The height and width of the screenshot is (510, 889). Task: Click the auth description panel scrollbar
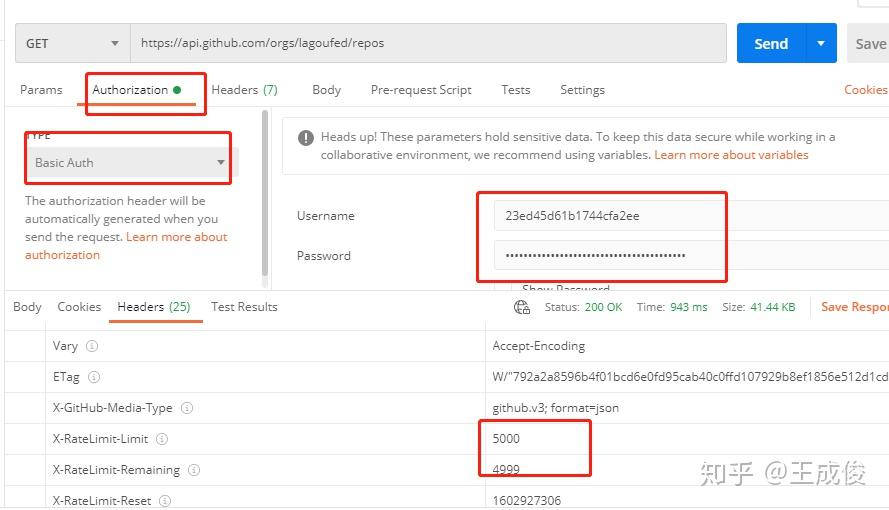point(264,190)
